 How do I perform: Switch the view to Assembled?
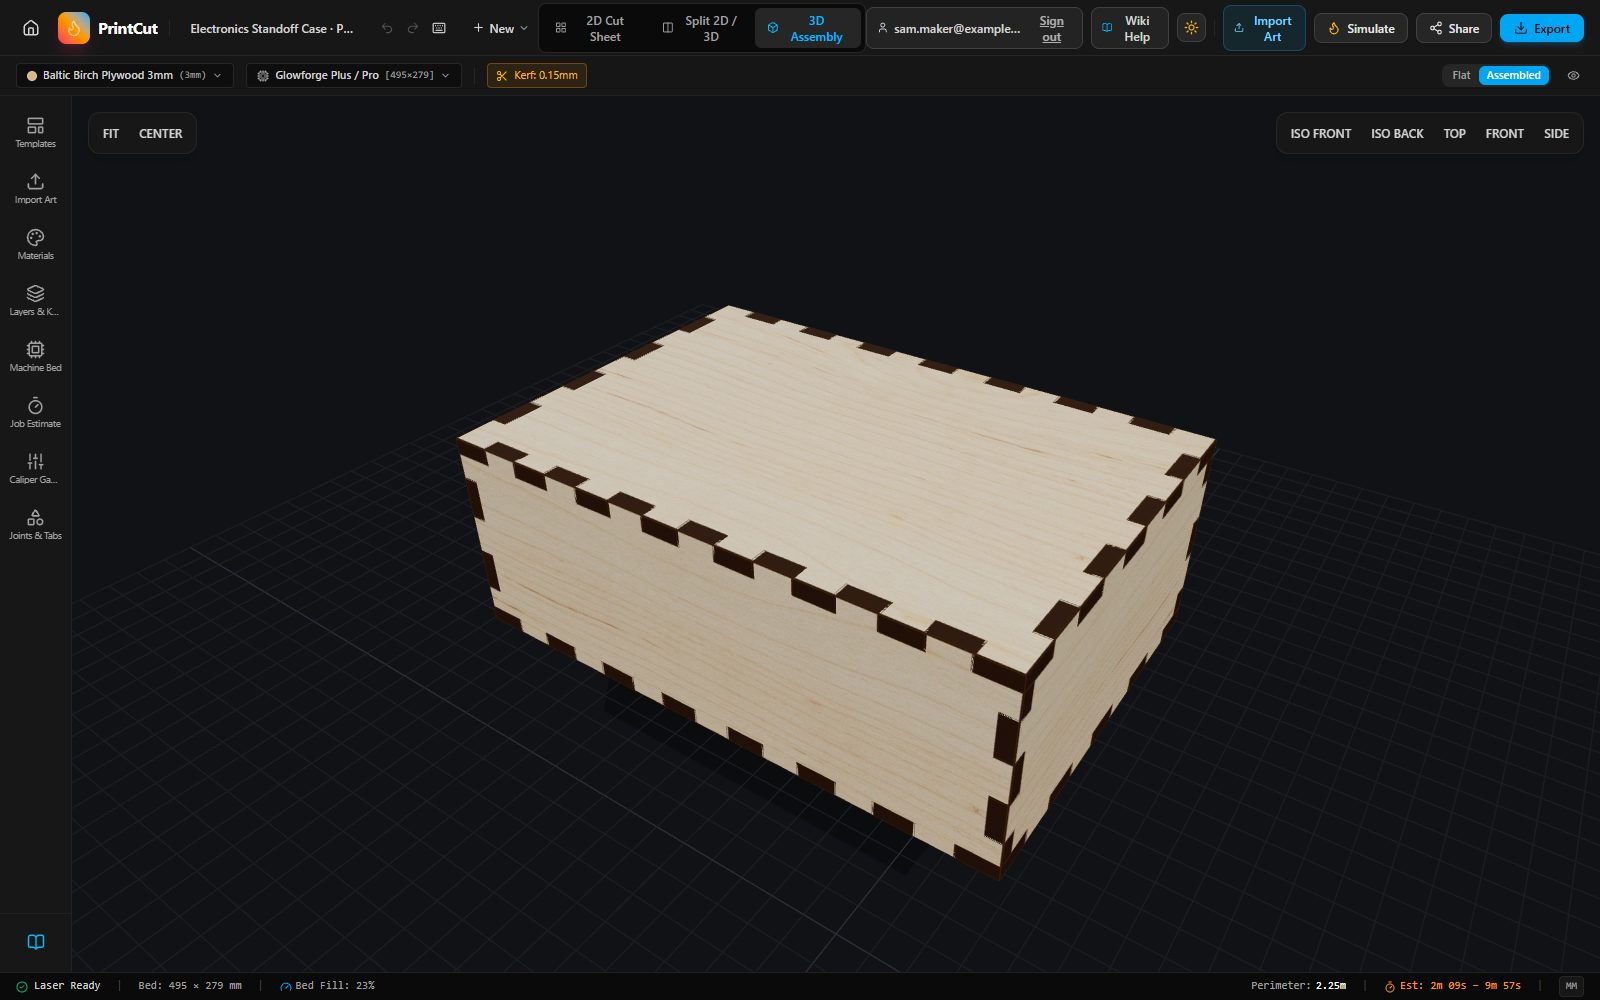1513,75
